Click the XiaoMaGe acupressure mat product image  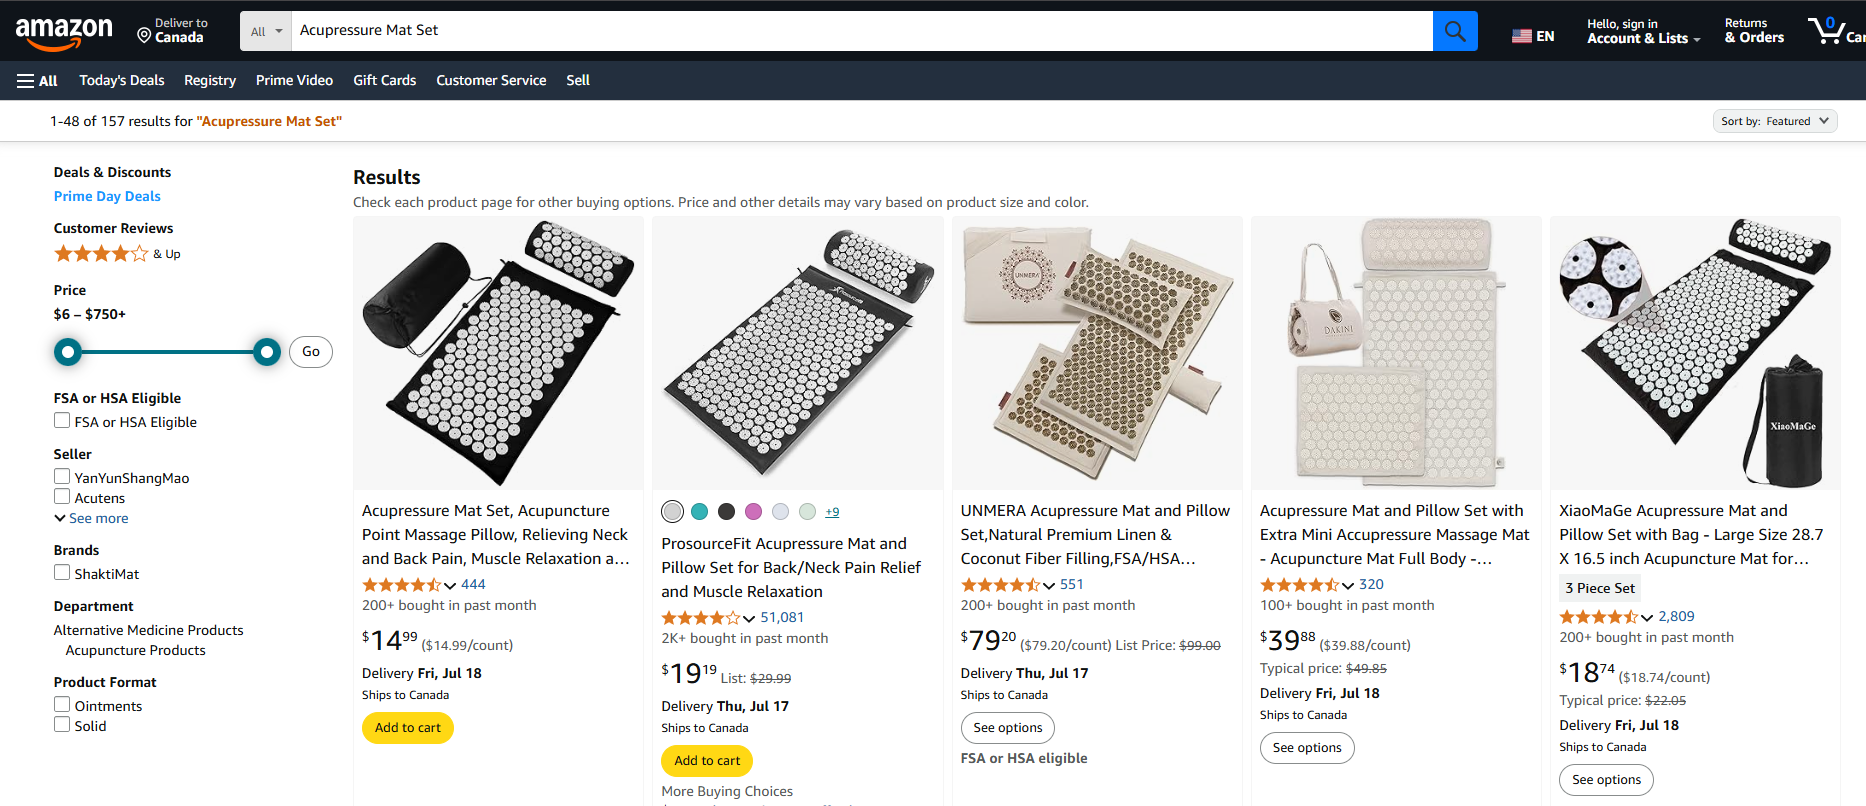pyautogui.click(x=1694, y=353)
